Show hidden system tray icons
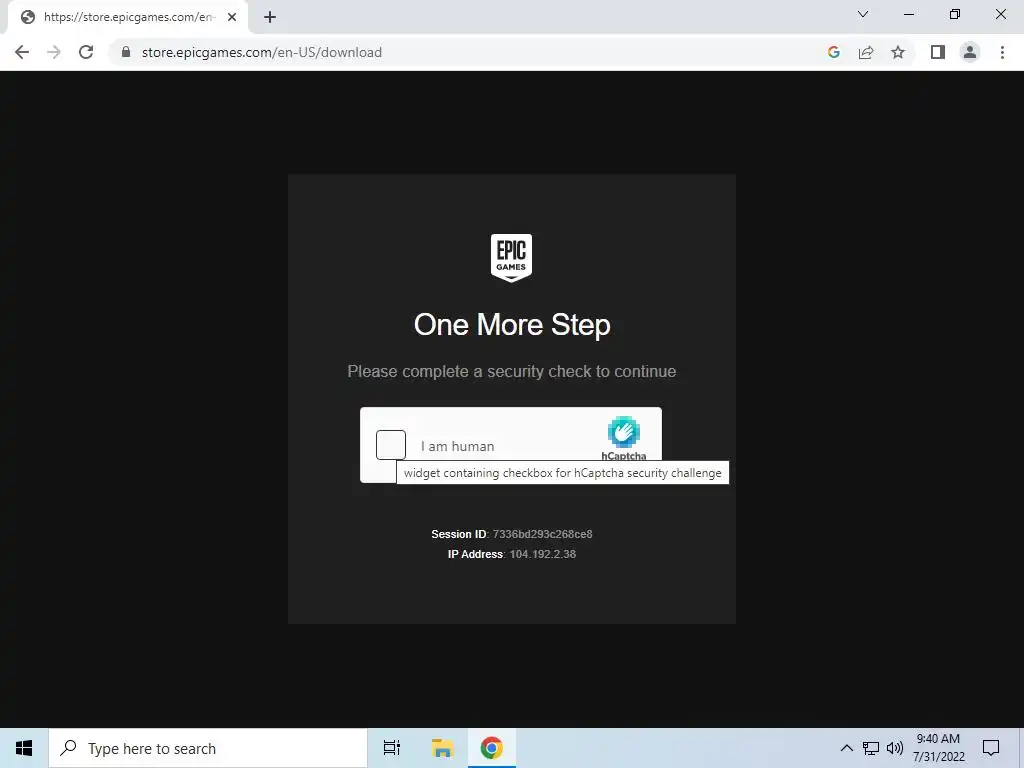1024x768 pixels. [846, 748]
